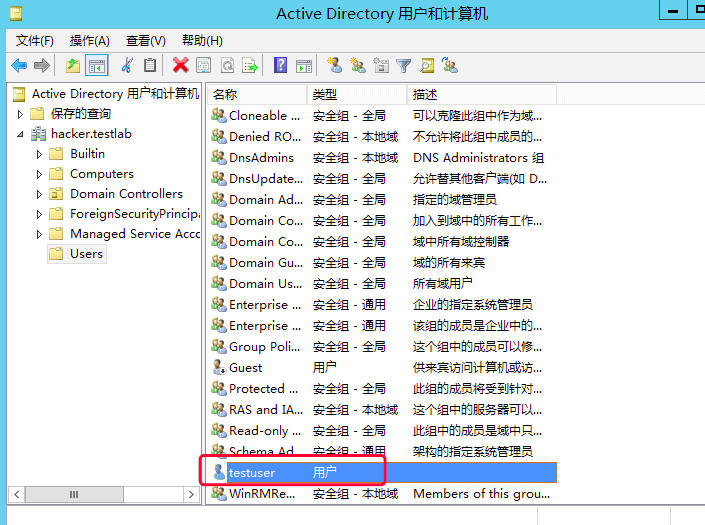Click the 指定的域管理员 description

click(455, 199)
